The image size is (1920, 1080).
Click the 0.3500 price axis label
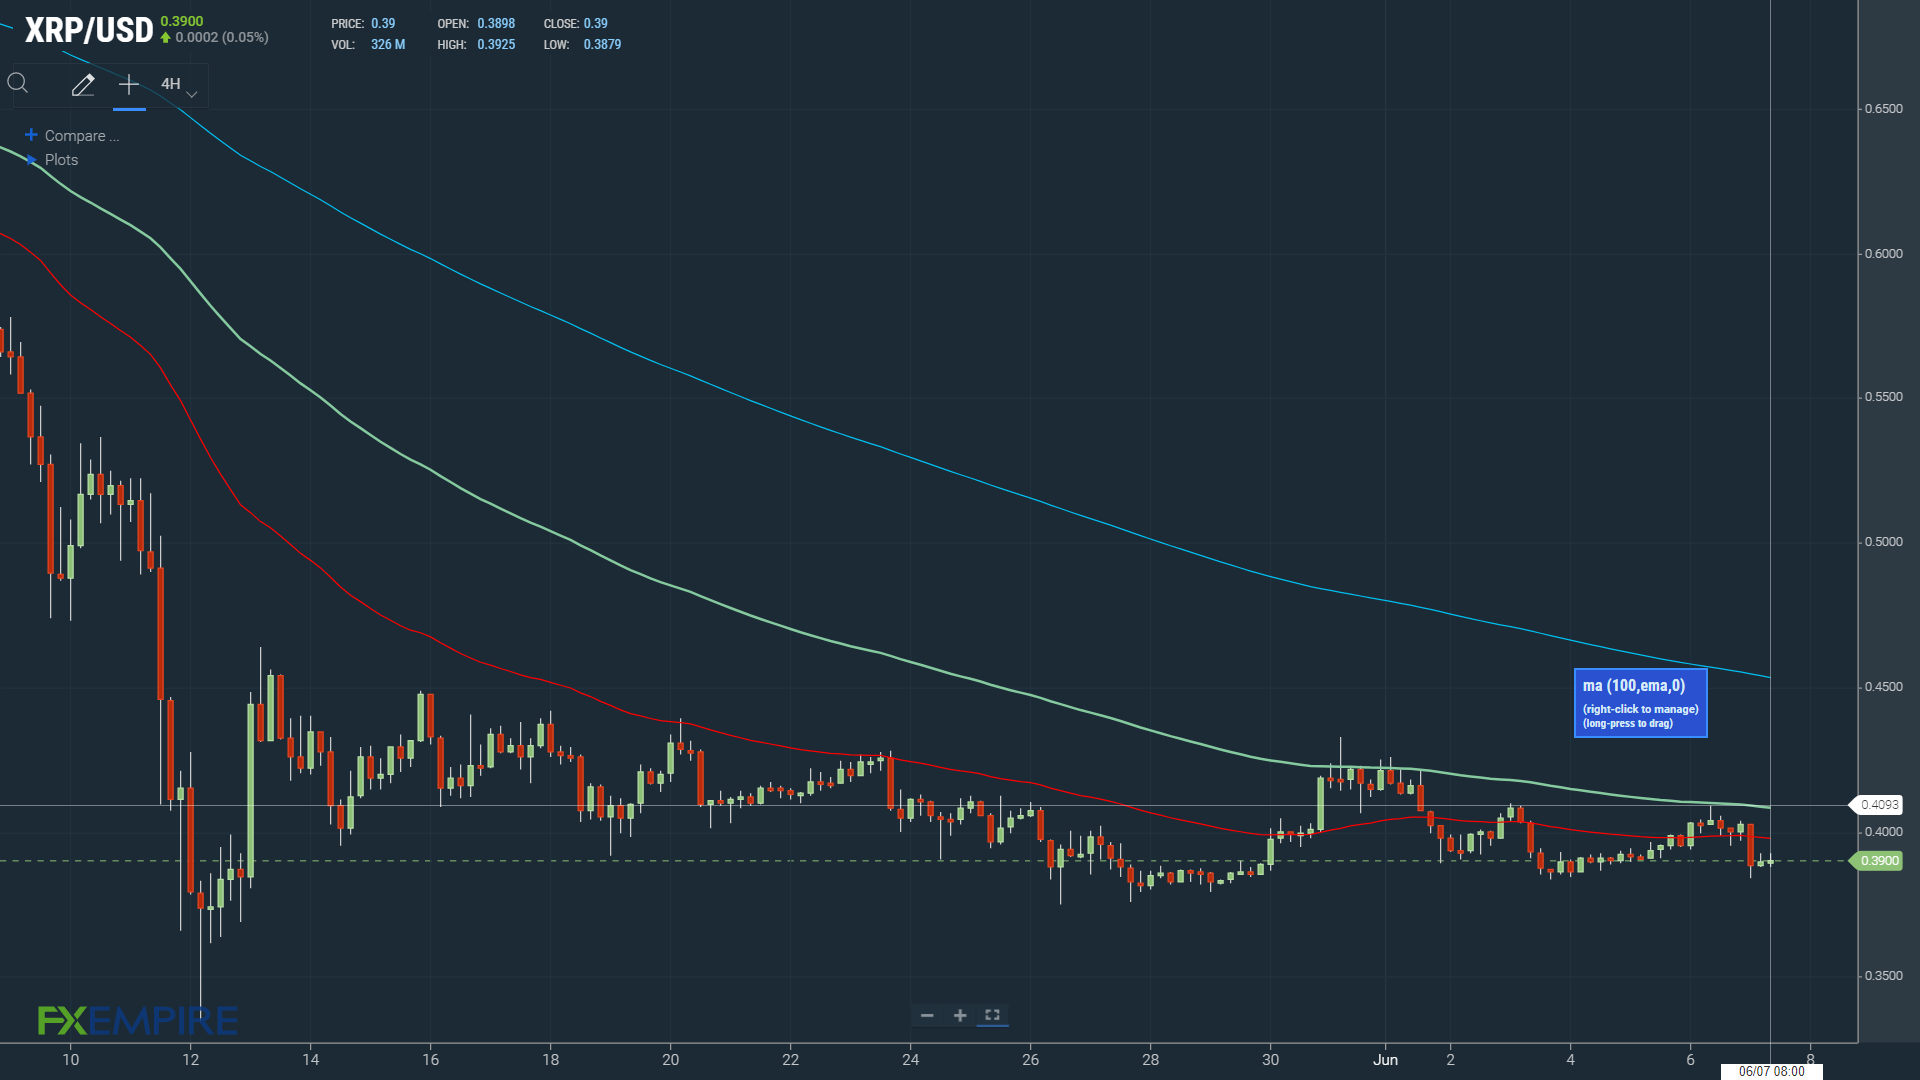1884,976
